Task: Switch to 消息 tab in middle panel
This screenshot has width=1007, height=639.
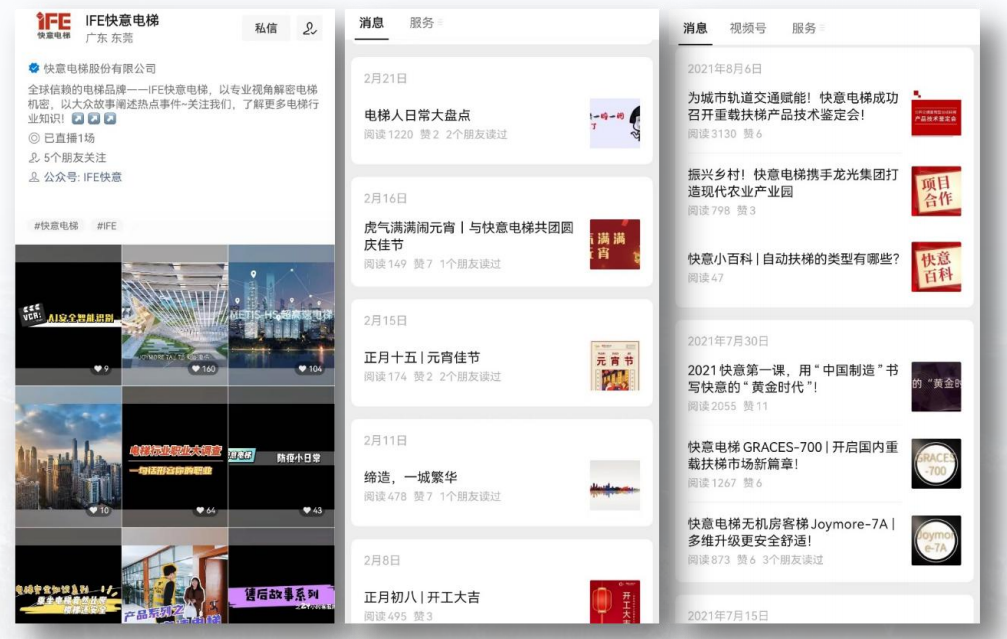Action: coord(371,23)
